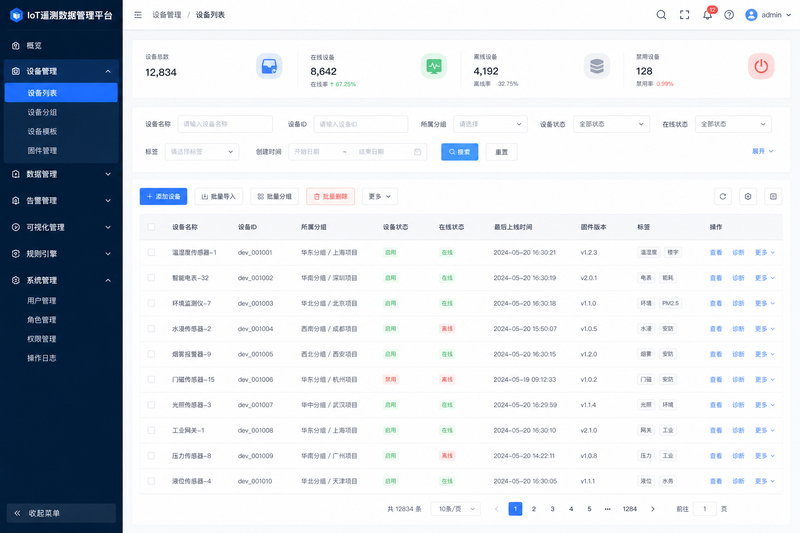Open the 所属分组 dropdown filter

[490, 124]
